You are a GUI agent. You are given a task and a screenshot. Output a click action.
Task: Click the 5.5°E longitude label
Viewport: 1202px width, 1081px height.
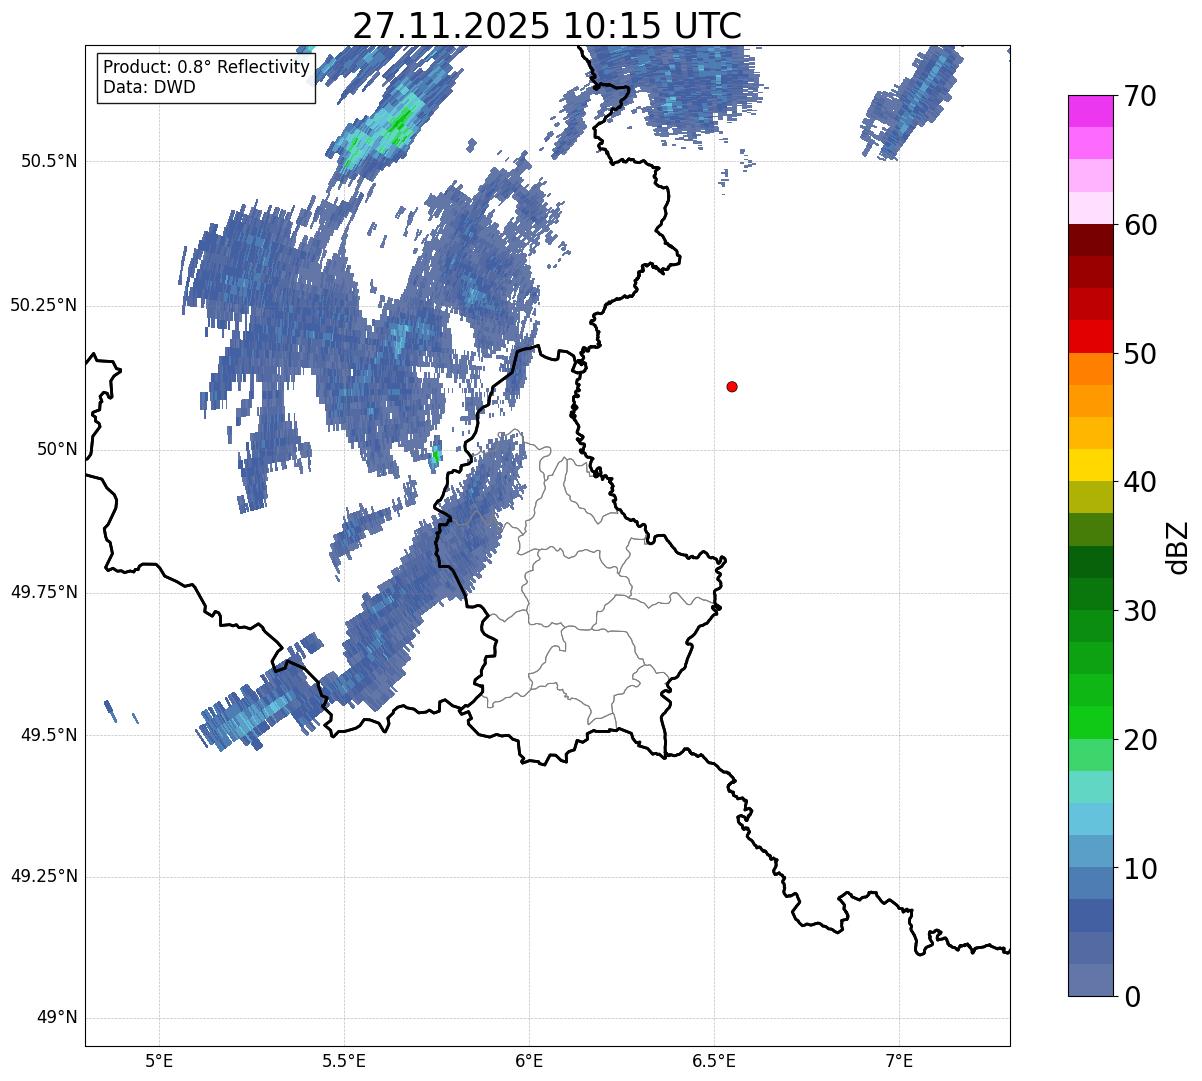coord(344,1060)
